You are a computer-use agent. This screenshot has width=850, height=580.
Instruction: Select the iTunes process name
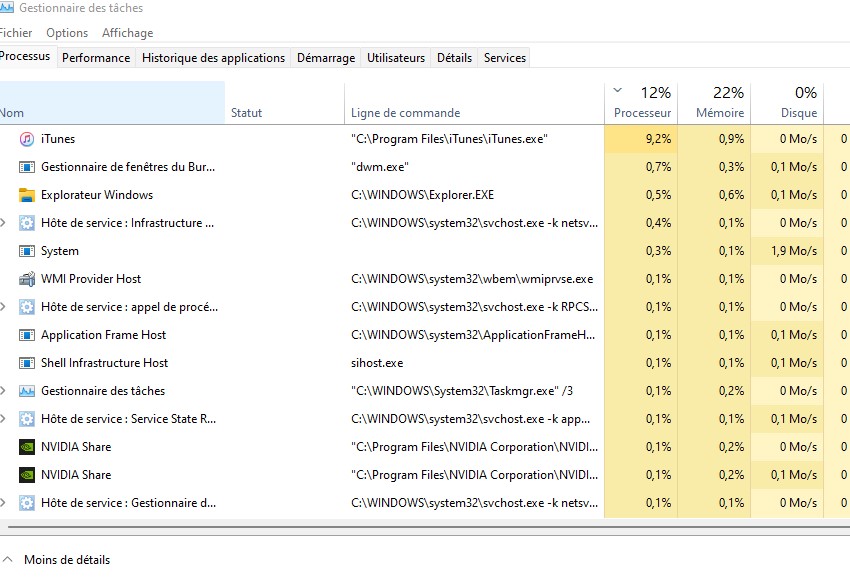(58, 139)
